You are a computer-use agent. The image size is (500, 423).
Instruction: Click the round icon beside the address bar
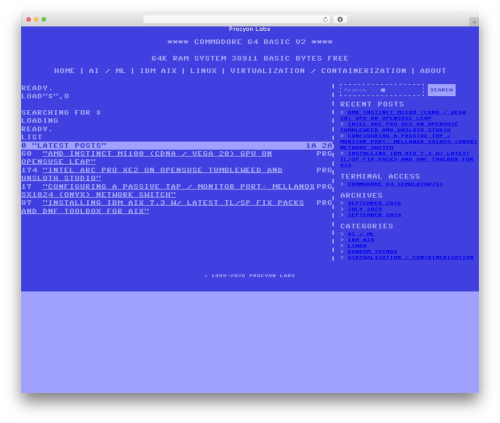click(340, 19)
